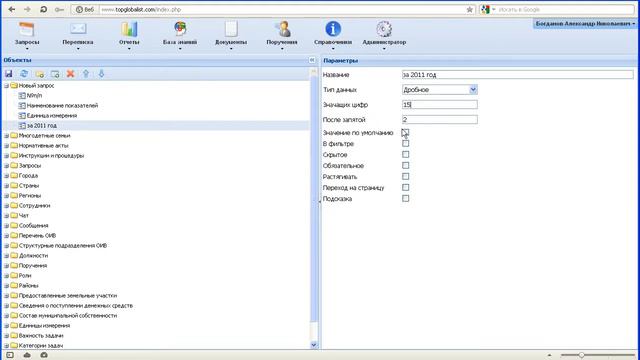Open the Отчеты chart icon
The height and width of the screenshot is (360, 640).
[129, 29]
